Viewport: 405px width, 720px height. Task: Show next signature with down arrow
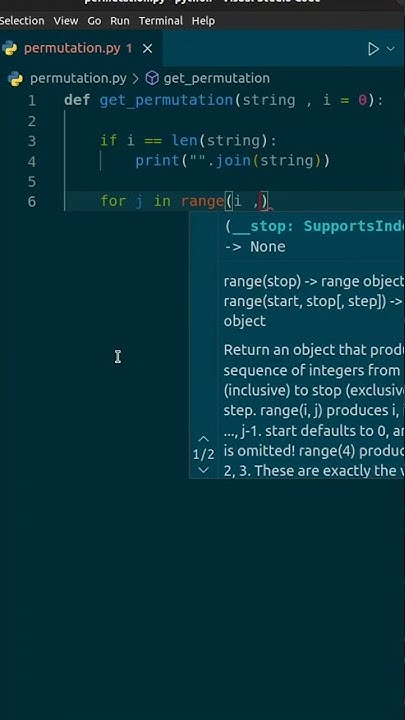[203, 470]
